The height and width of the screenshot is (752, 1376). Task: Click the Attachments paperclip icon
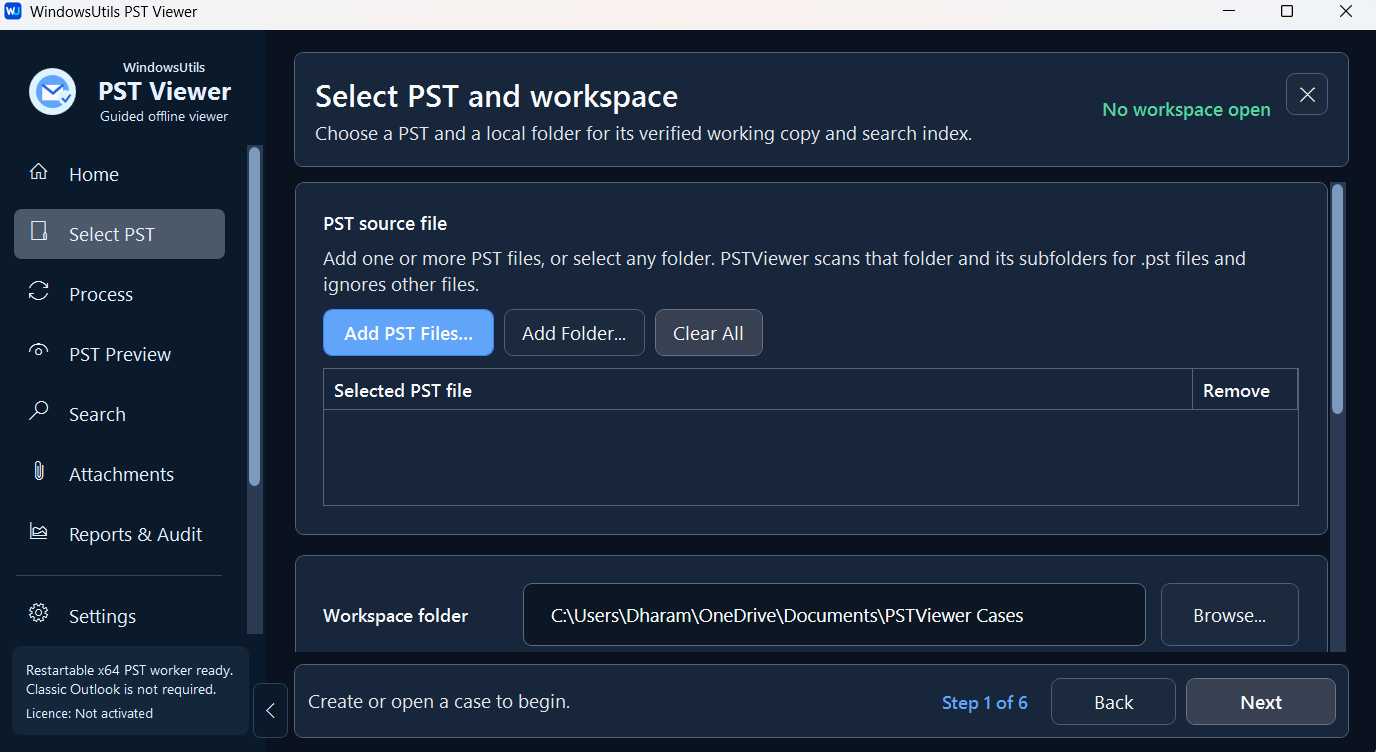[x=39, y=471]
